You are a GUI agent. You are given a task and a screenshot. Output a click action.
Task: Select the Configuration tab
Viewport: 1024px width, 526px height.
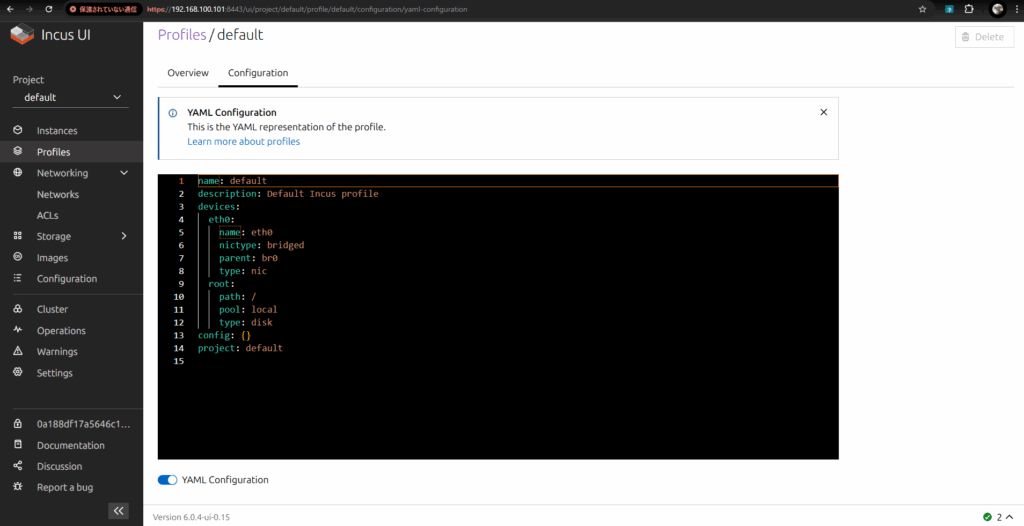[258, 73]
